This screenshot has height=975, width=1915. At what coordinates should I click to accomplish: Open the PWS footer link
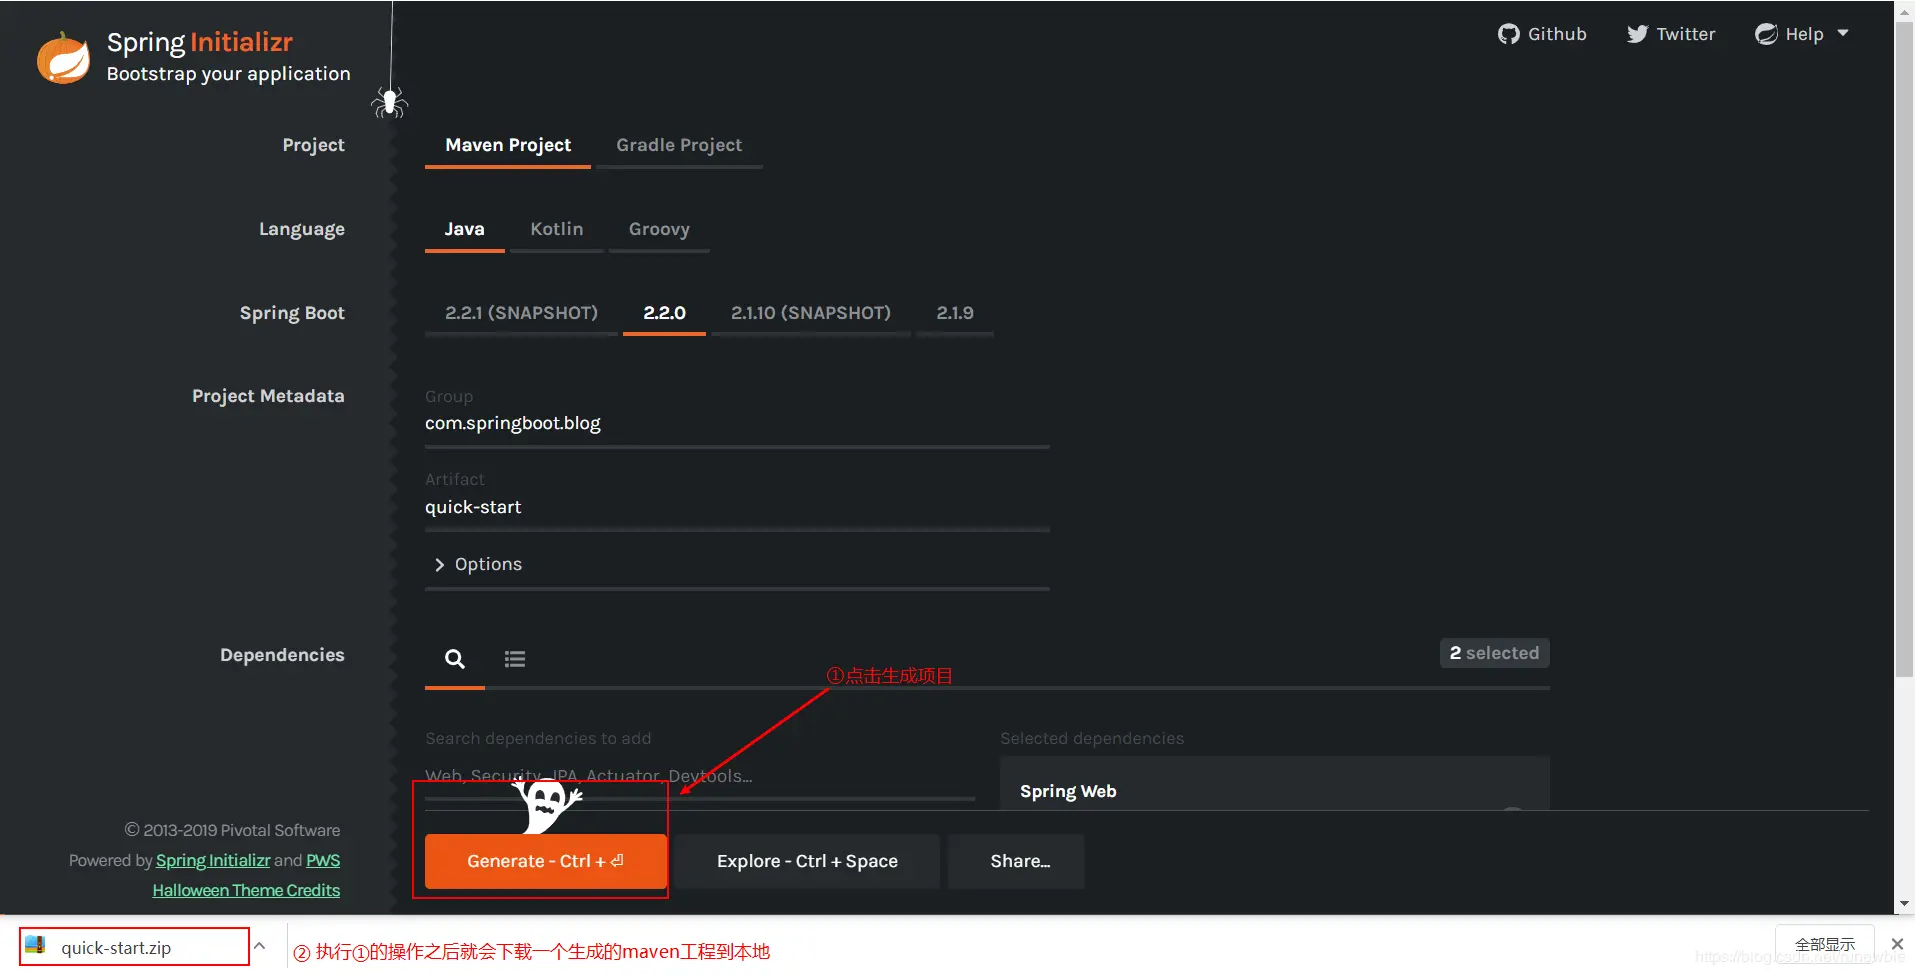point(323,860)
